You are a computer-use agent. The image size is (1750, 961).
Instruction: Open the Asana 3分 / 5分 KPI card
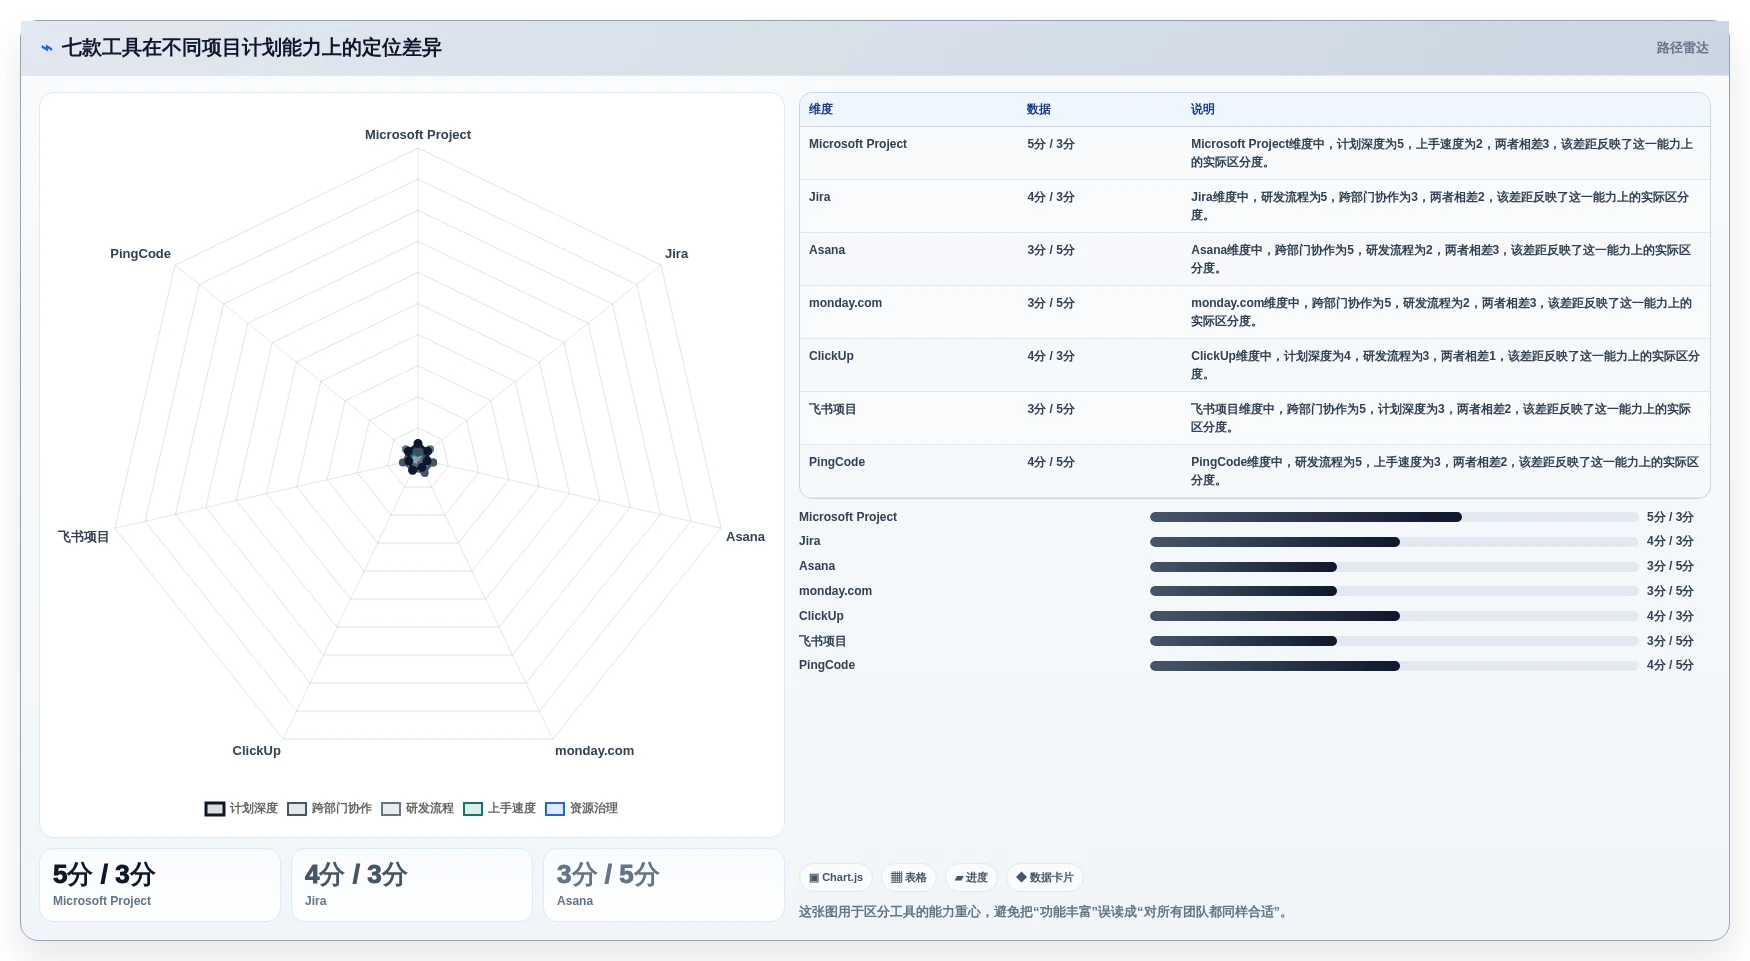(x=664, y=885)
